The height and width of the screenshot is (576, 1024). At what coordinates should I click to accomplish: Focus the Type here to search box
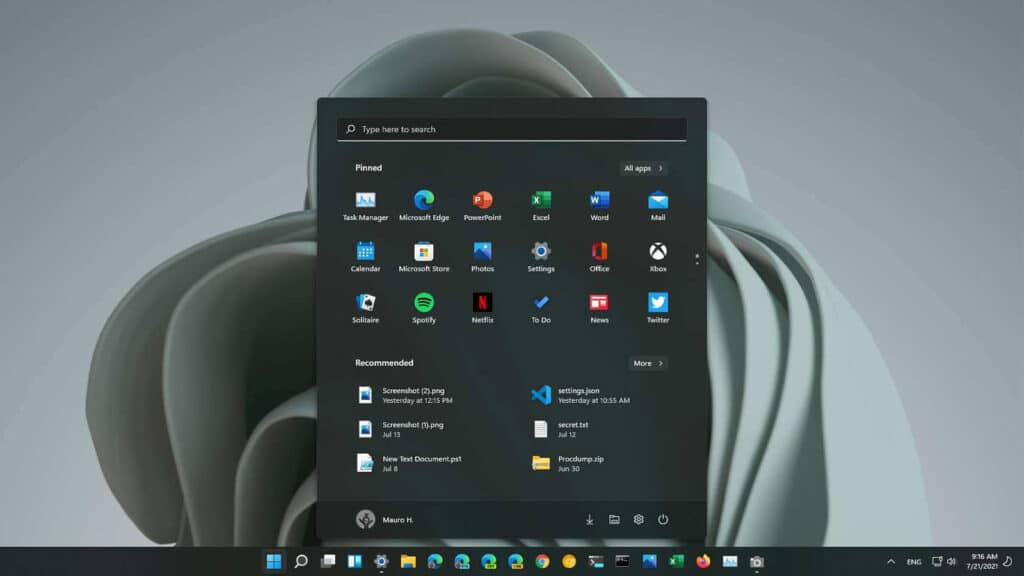[511, 129]
